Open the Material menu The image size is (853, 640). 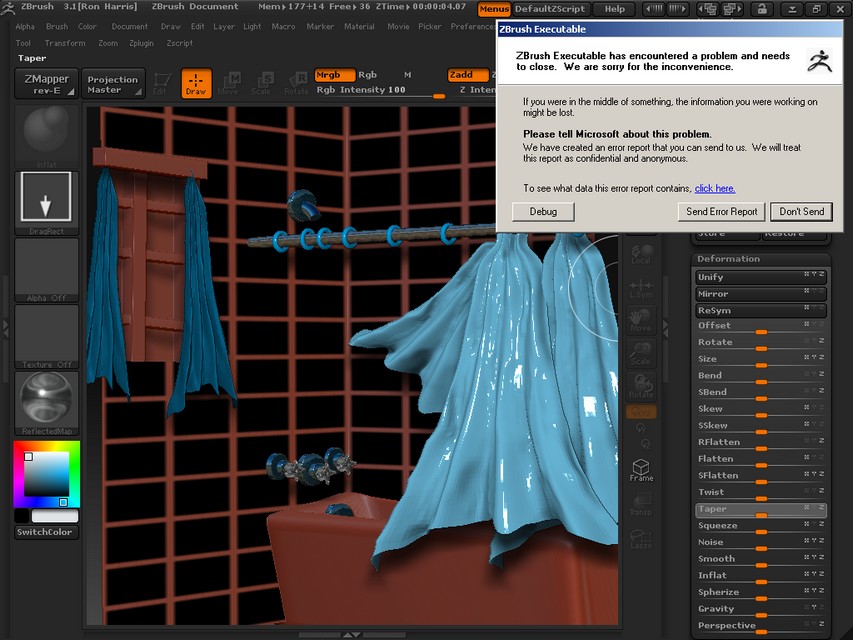click(360, 26)
